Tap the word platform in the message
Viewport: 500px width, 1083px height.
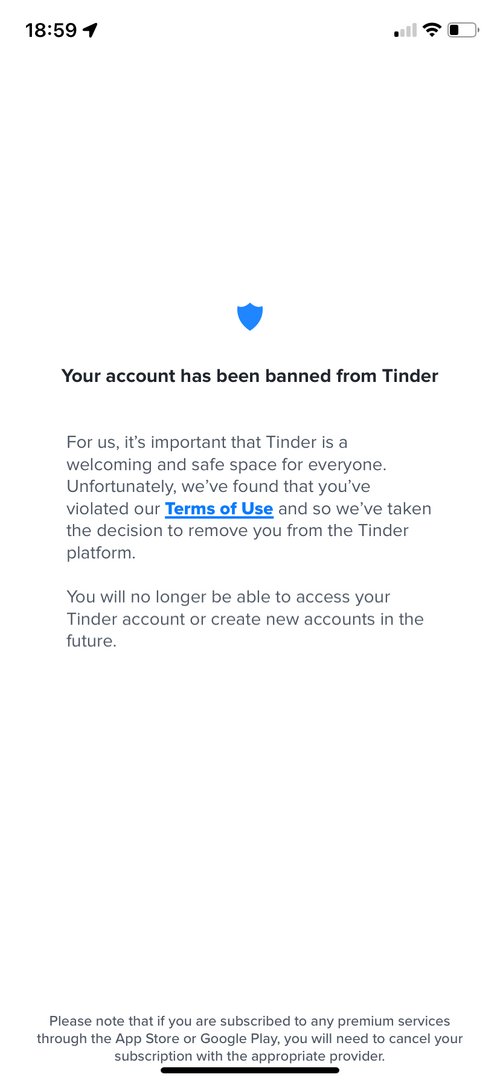pos(98,555)
